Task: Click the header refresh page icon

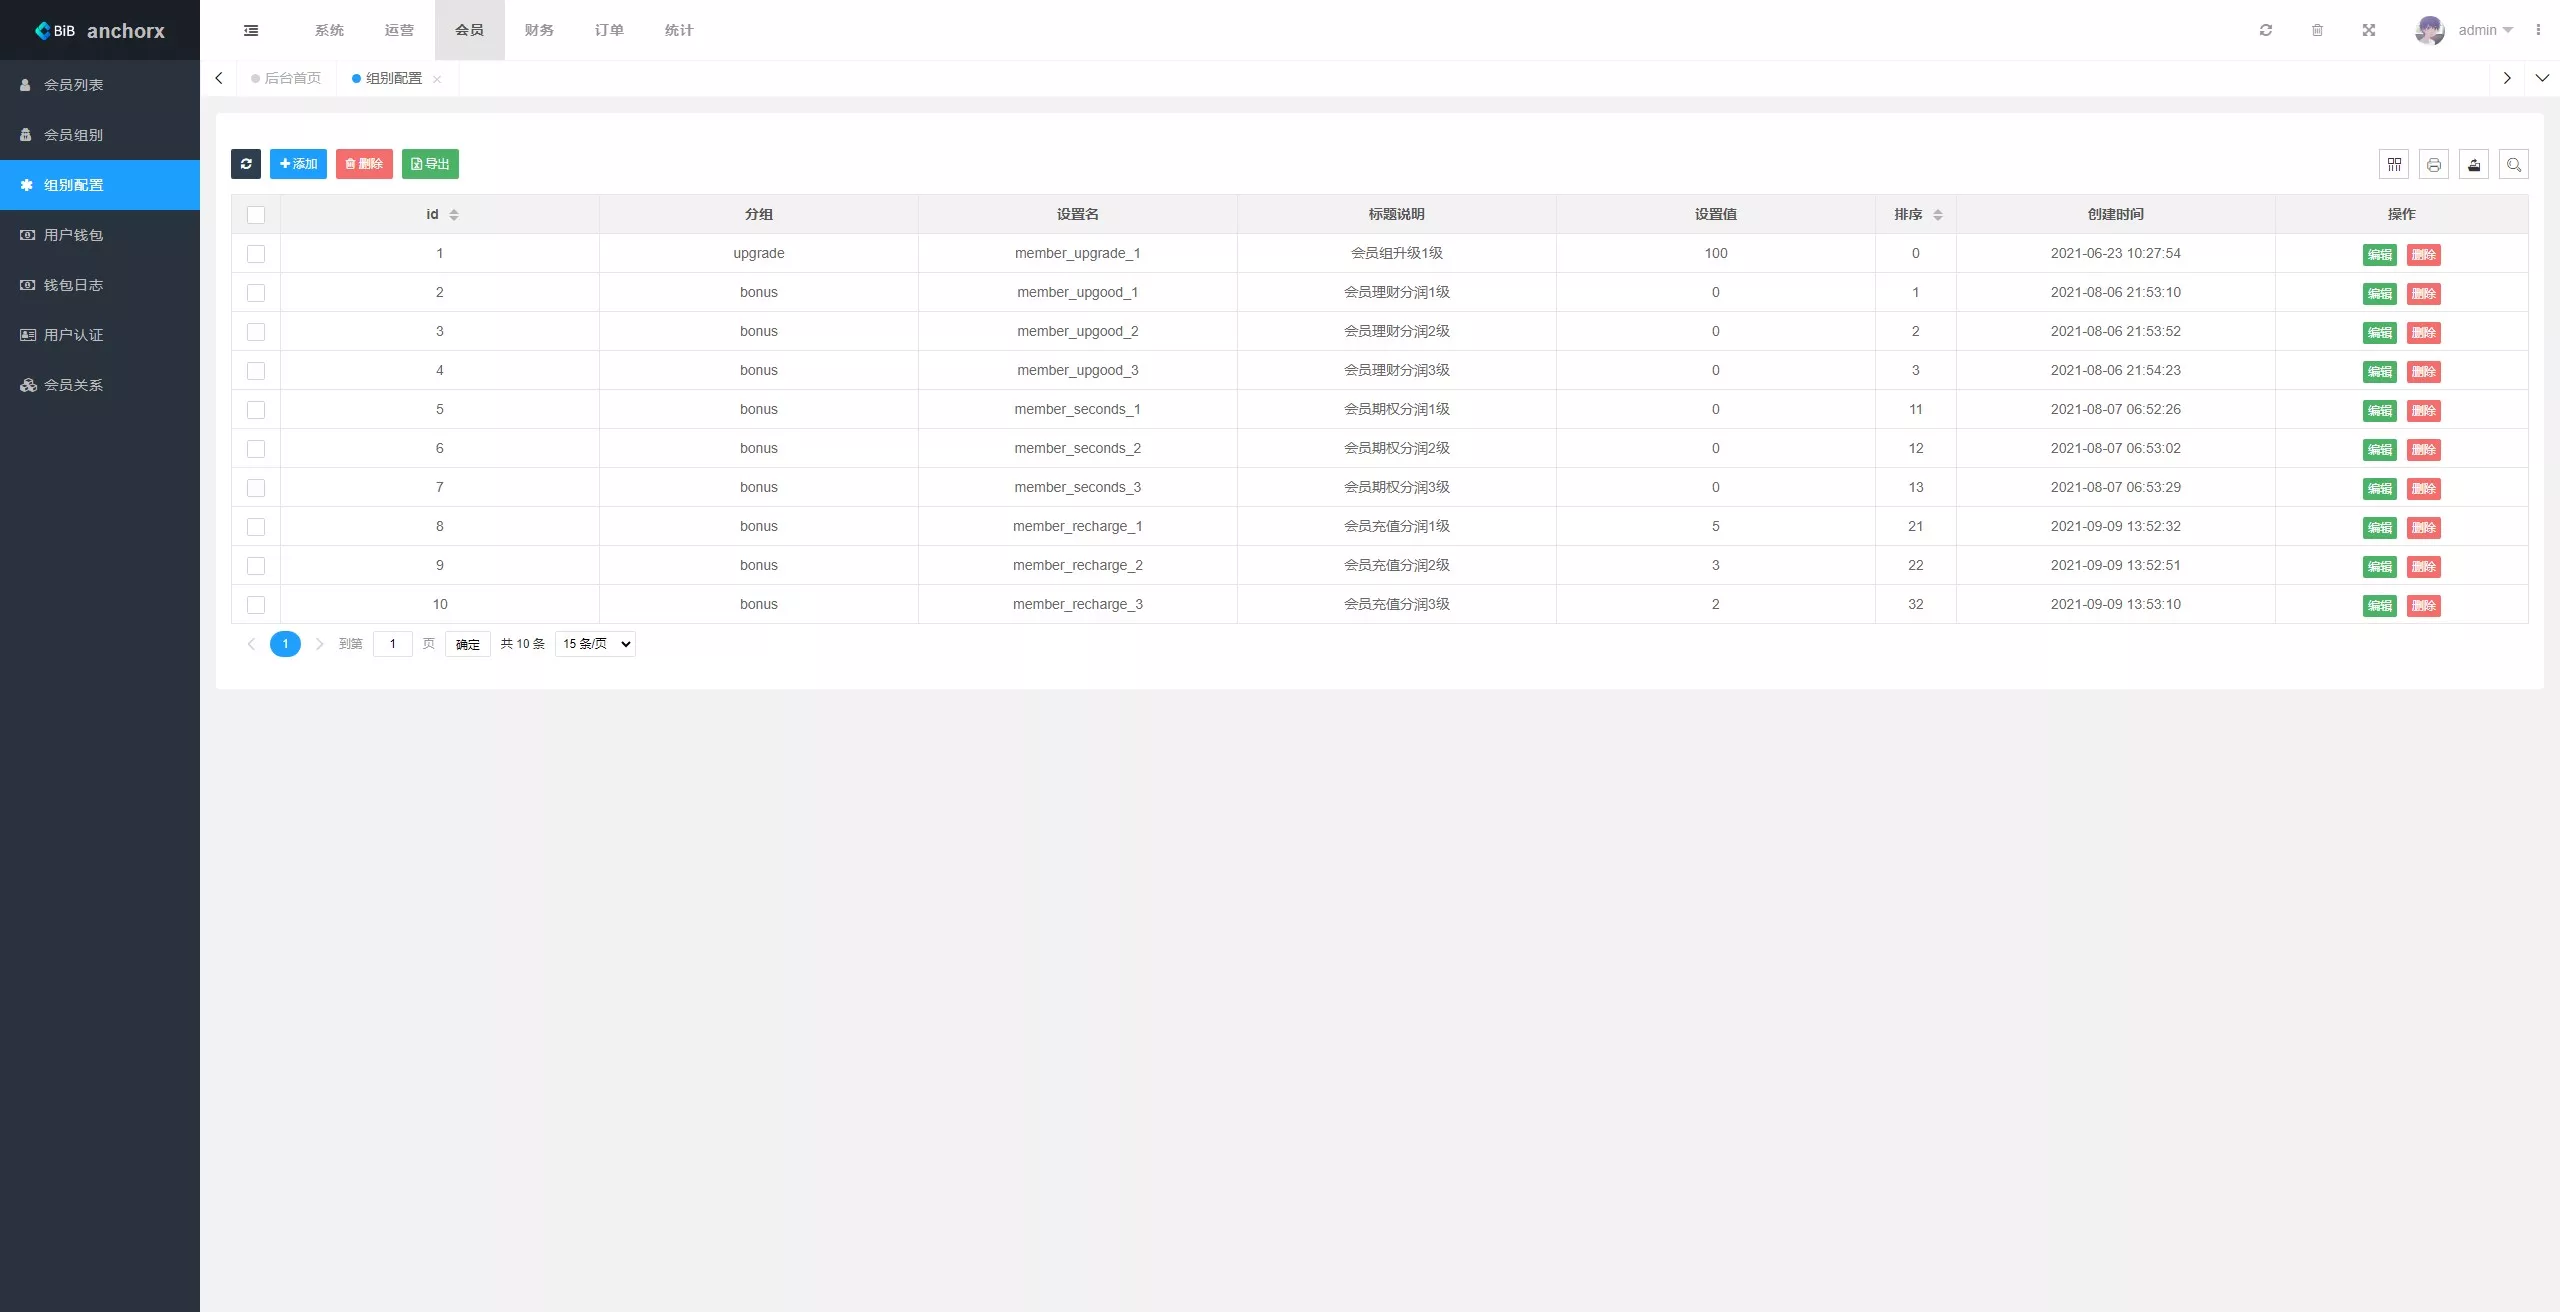Action: [2266, 30]
